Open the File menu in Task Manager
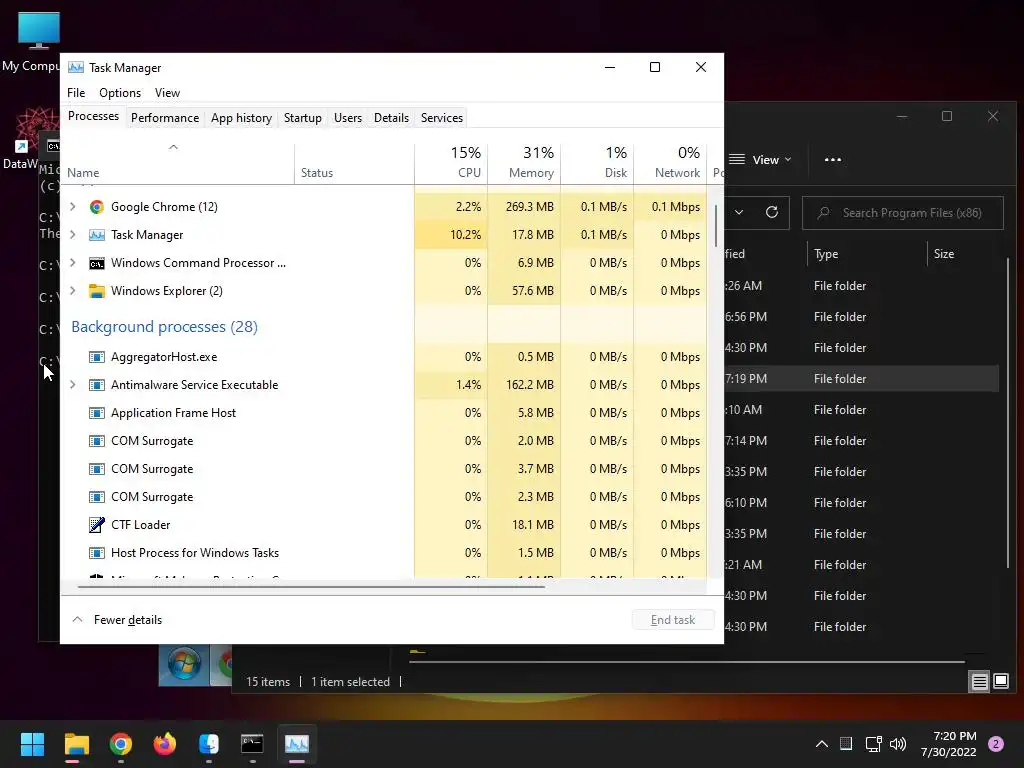This screenshot has height=768, width=1024. 76,93
